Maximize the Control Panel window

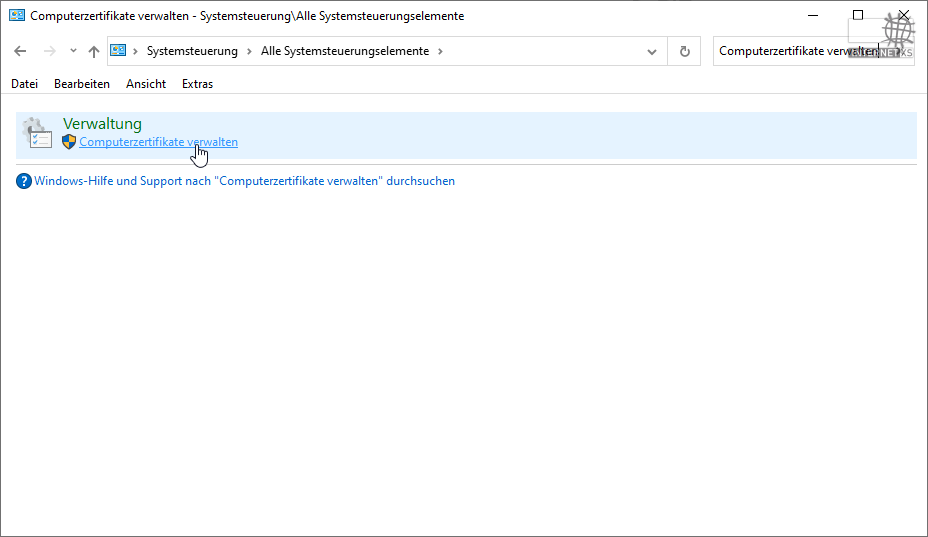pyautogui.click(x=858, y=15)
